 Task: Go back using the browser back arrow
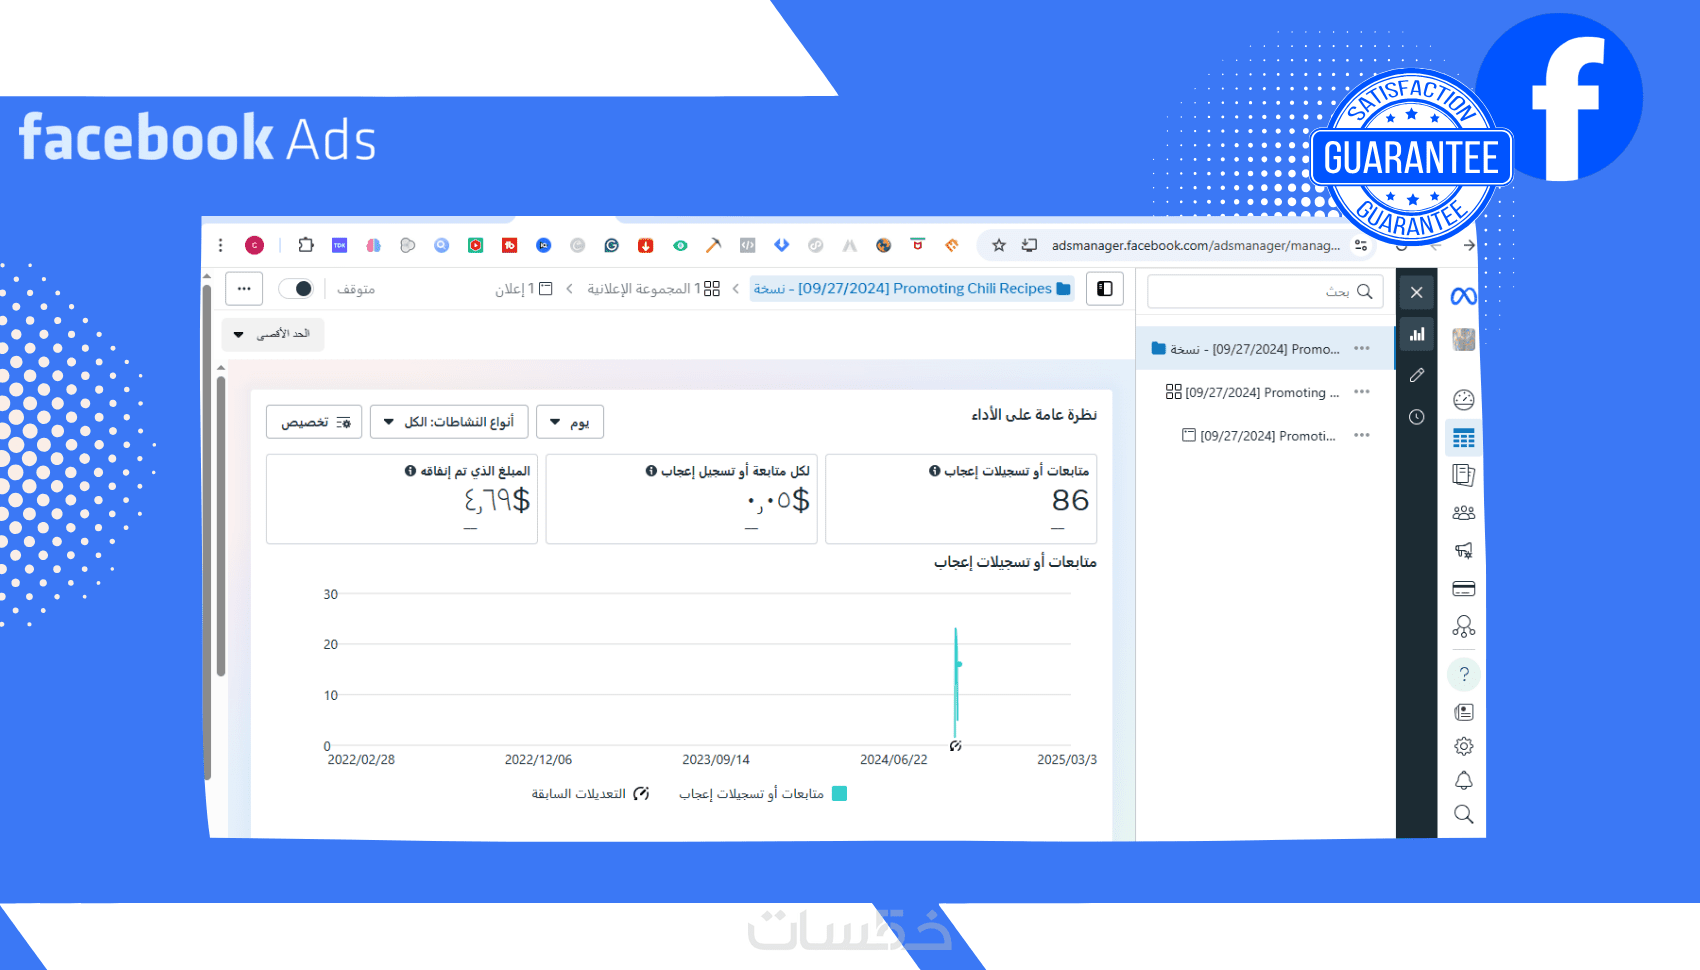(x=1469, y=245)
